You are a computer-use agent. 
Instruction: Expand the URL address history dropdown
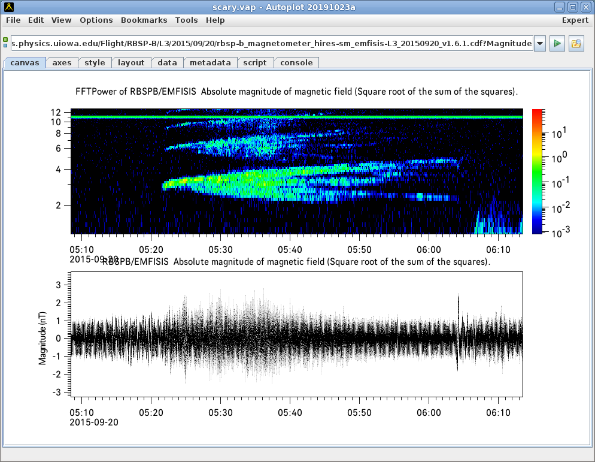(x=540, y=44)
